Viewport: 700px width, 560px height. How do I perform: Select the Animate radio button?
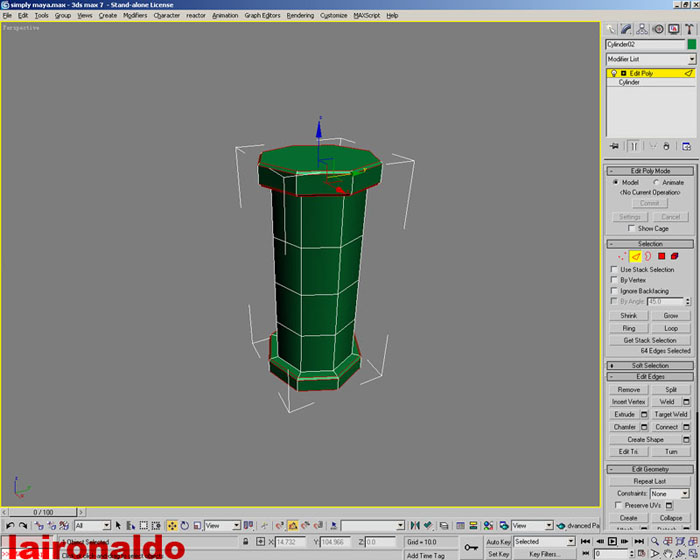656,182
